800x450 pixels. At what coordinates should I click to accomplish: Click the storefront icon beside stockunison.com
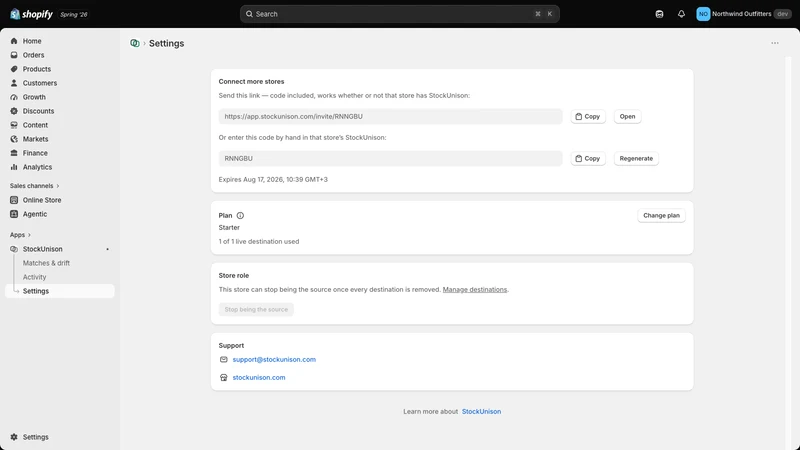coord(223,378)
